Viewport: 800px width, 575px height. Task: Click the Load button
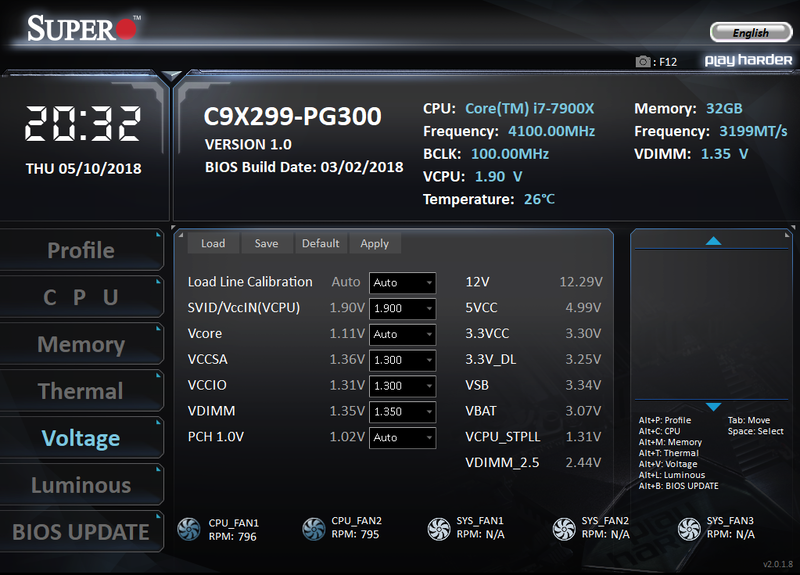[213, 243]
